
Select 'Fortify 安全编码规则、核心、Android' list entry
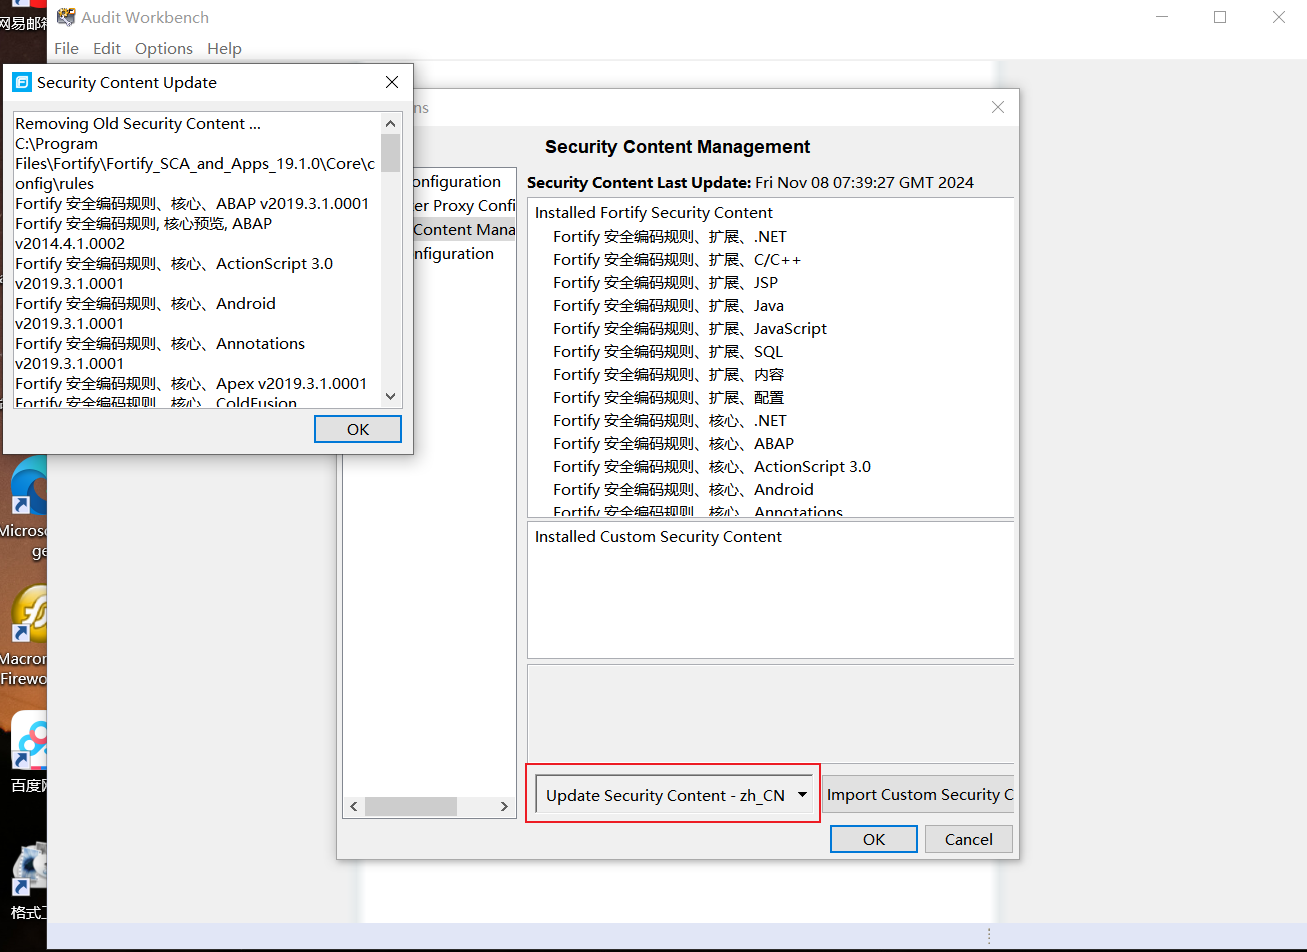(x=683, y=490)
